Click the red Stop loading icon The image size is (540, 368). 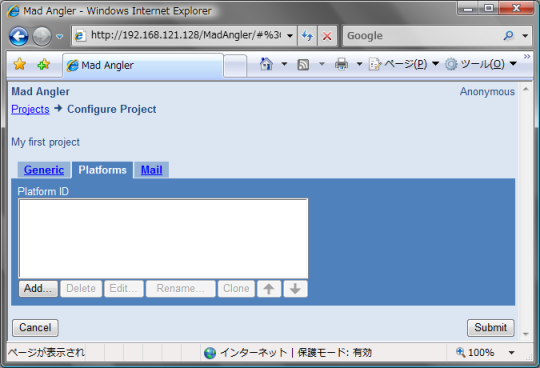point(327,35)
